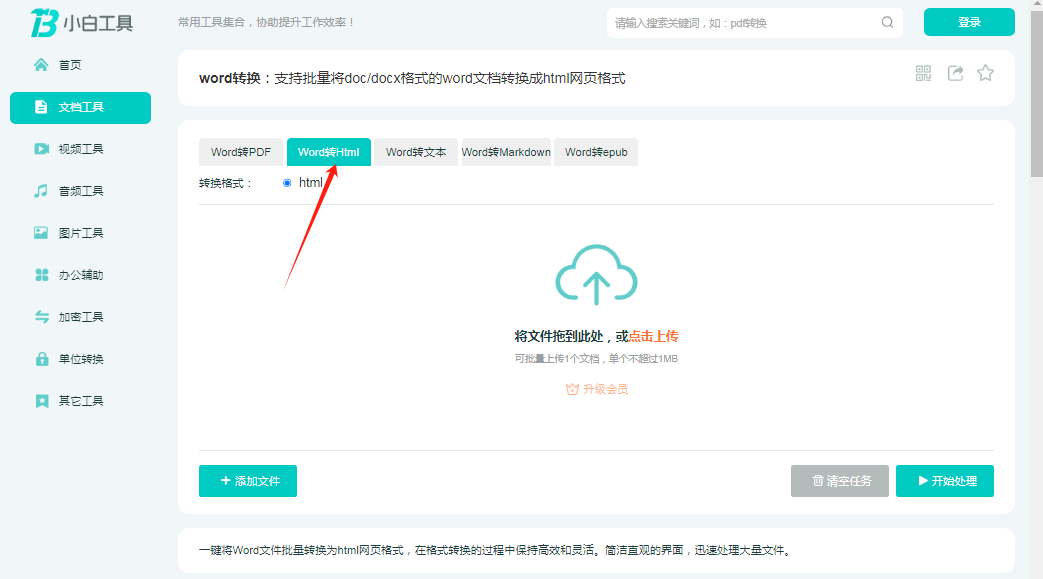The height and width of the screenshot is (579, 1043).
Task: Click the 小白工具 logo icon
Action: point(45,23)
